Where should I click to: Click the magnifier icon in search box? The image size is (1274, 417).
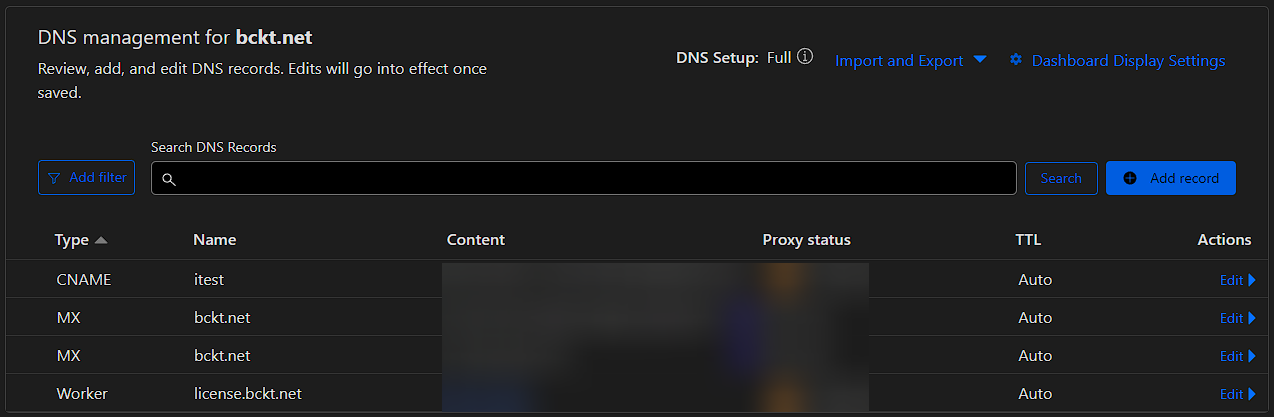(x=169, y=179)
